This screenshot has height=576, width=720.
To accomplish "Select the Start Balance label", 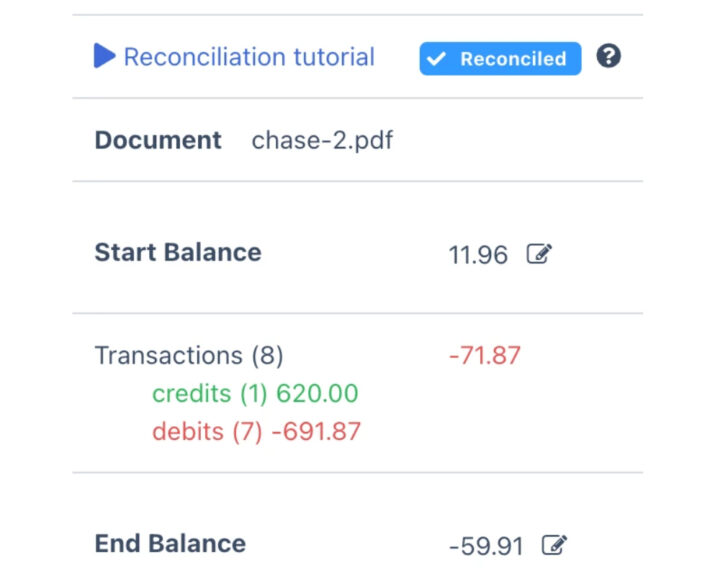I will coord(178,252).
